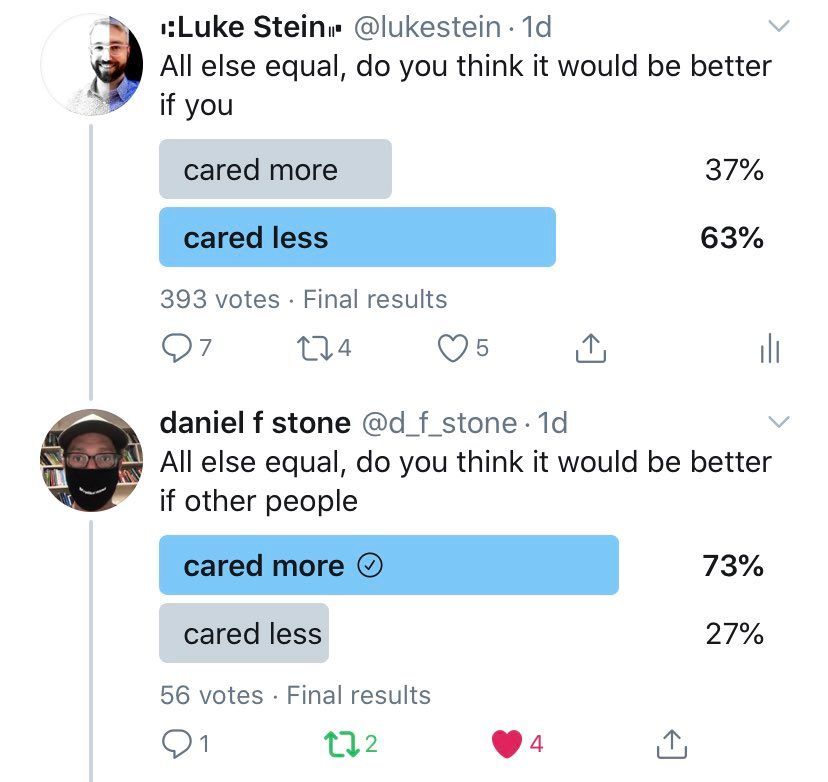
Task: Share Luke Stein's tweet
Action: [590, 348]
